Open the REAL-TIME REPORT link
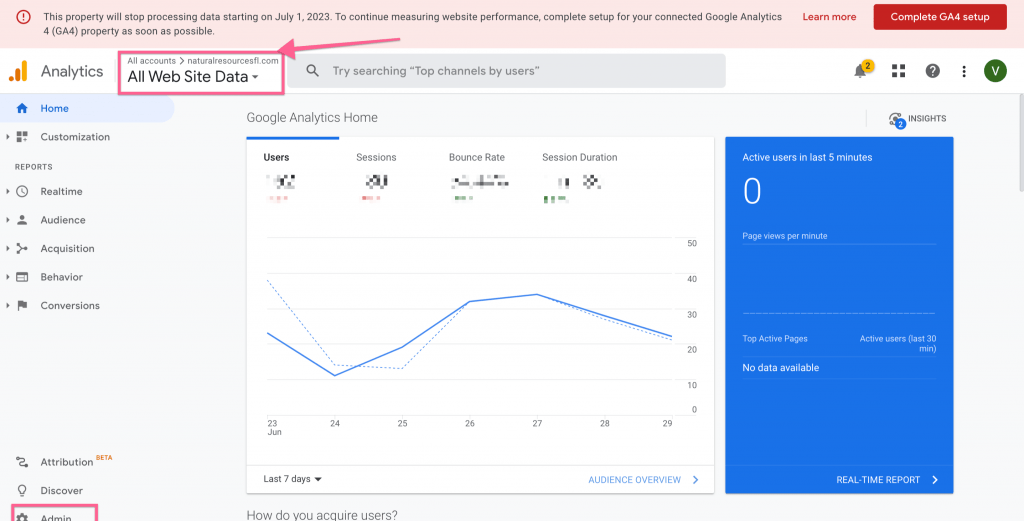1024x521 pixels. coord(878,480)
